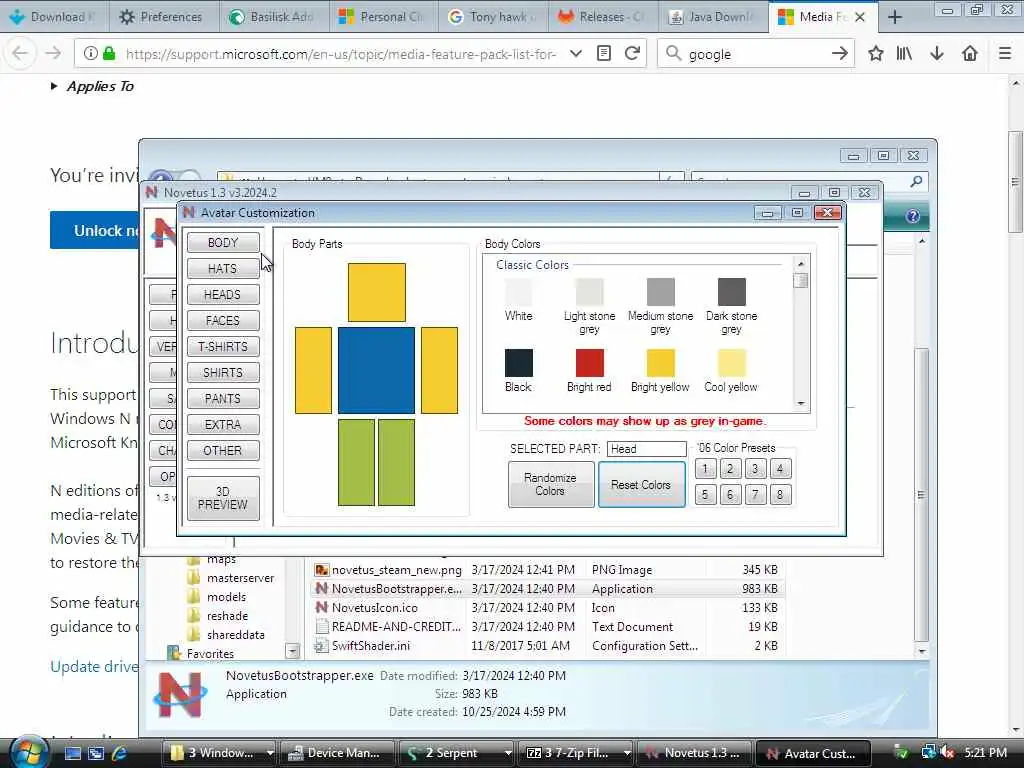Pick the Cool yellow swatch

731,363
